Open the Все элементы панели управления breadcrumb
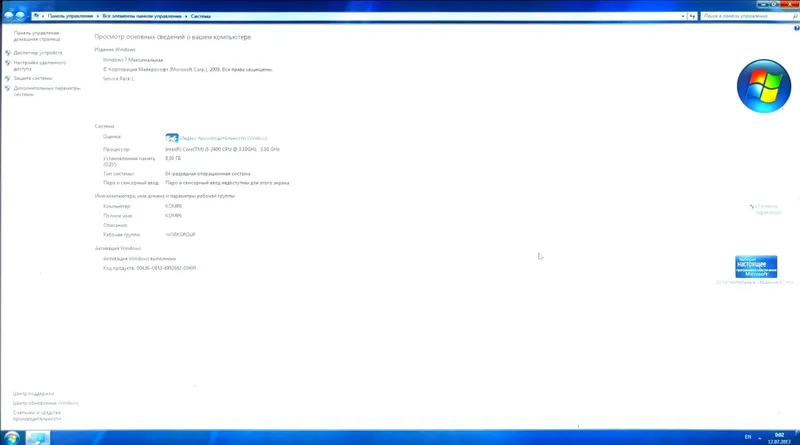The height and width of the screenshot is (445, 800). click(x=142, y=16)
